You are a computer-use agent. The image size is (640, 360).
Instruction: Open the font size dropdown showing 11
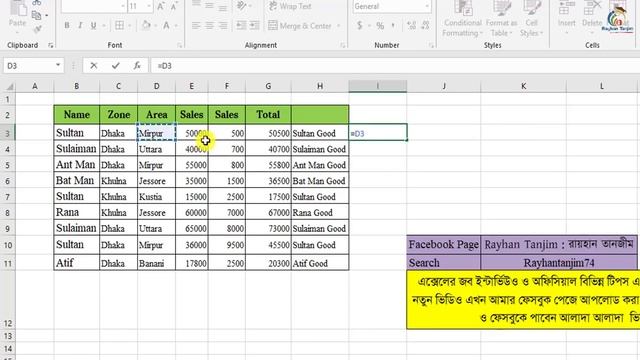pyautogui.click(x=149, y=6)
